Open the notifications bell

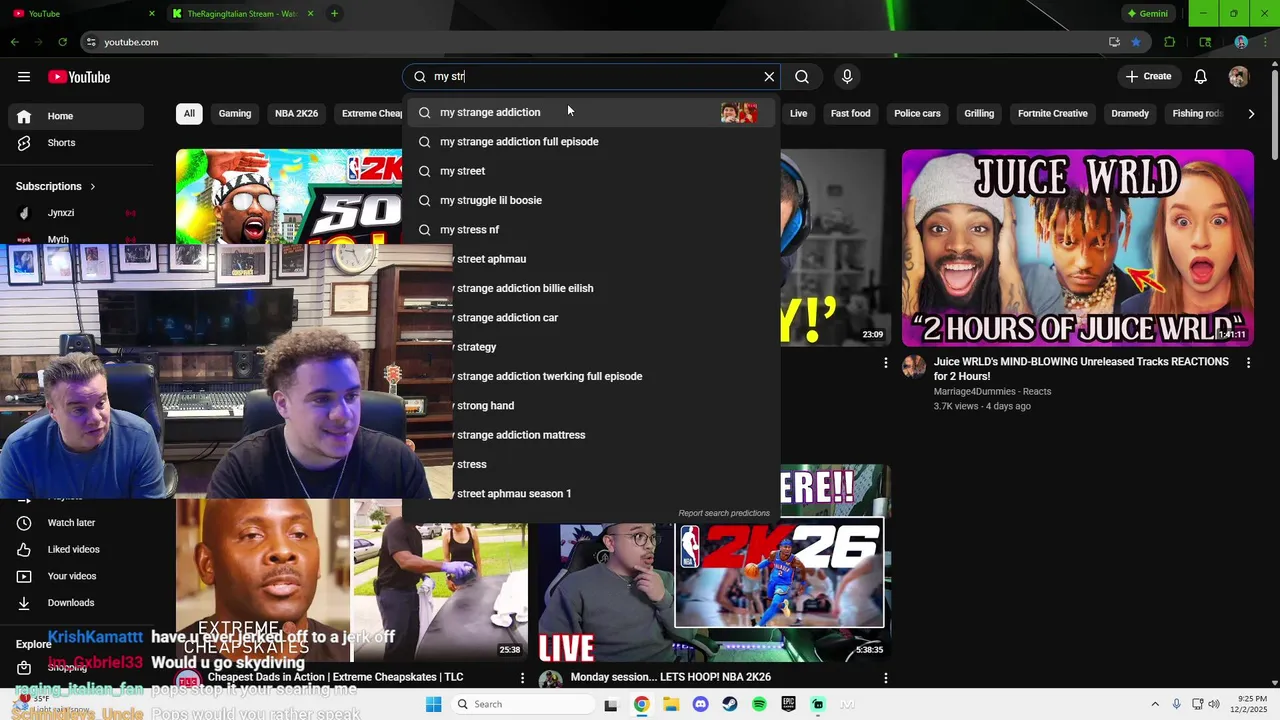[x=1201, y=77]
